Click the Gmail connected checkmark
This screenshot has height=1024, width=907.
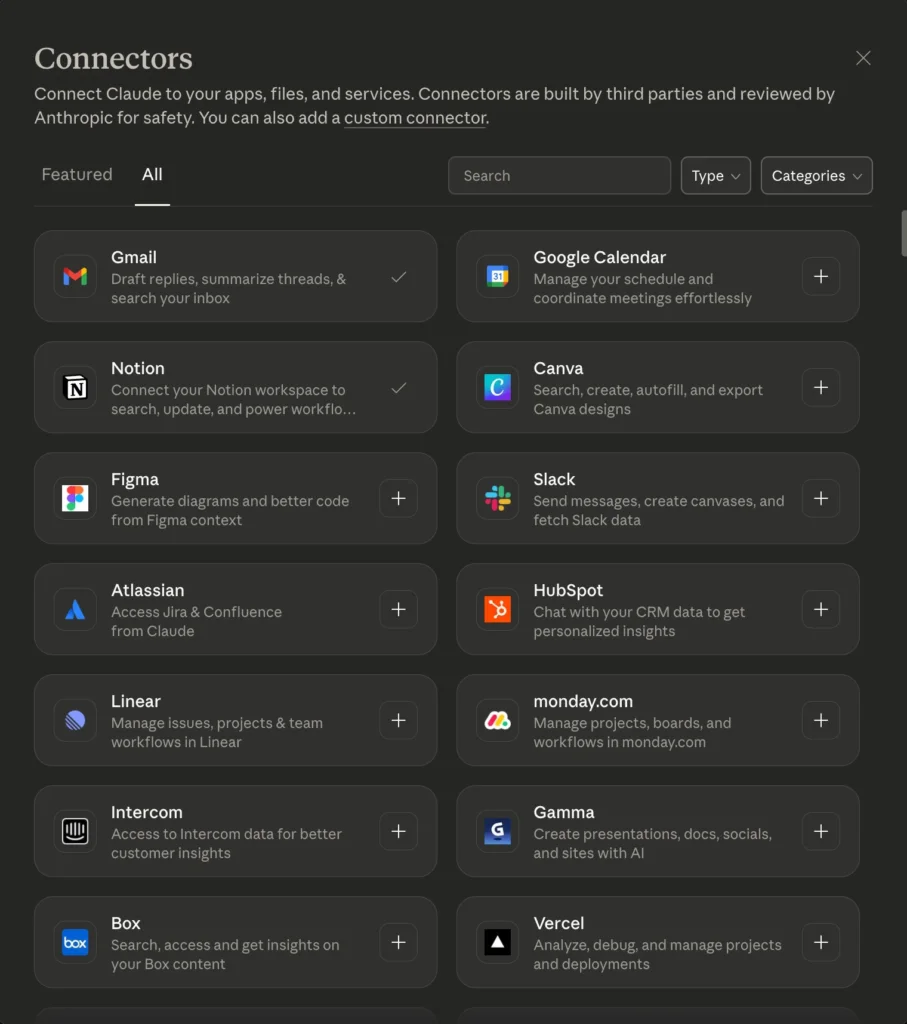398,277
